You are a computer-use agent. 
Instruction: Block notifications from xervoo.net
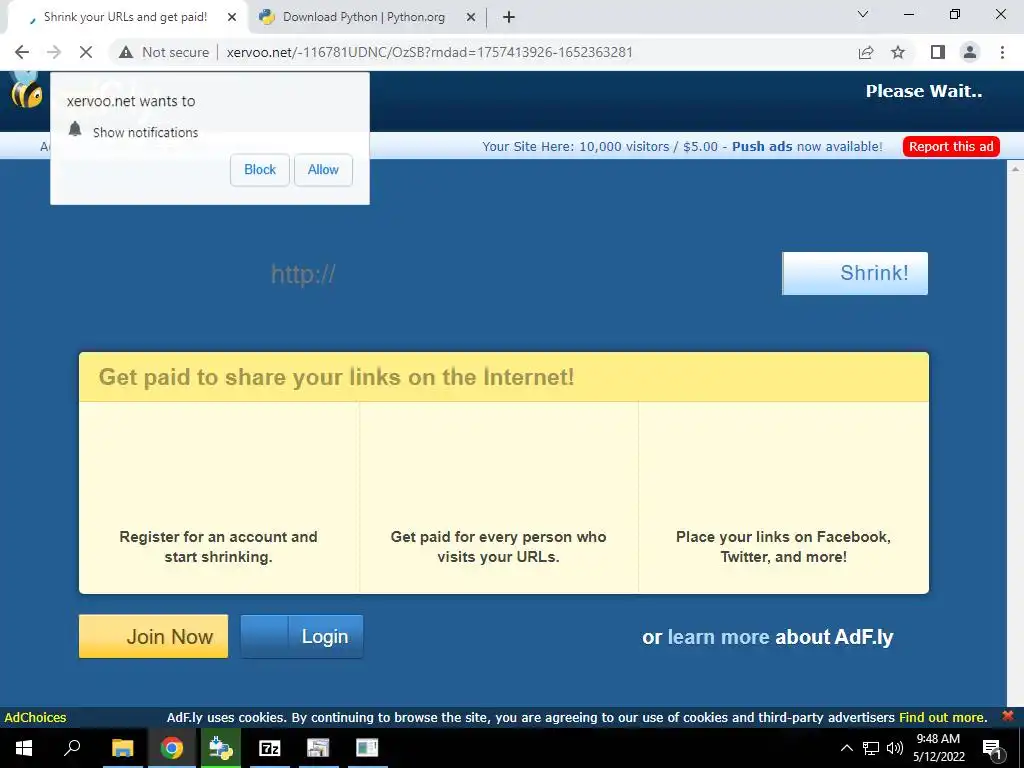coord(260,170)
